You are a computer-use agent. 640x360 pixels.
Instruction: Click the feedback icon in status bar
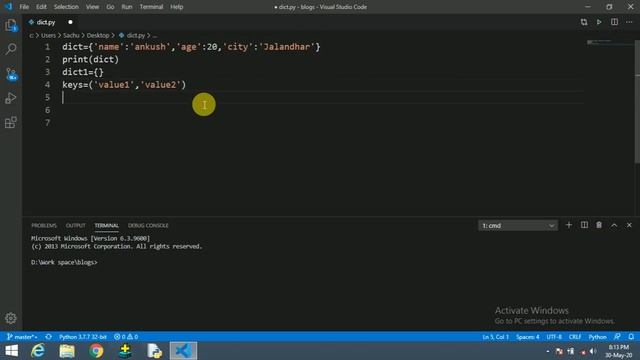[617, 337]
